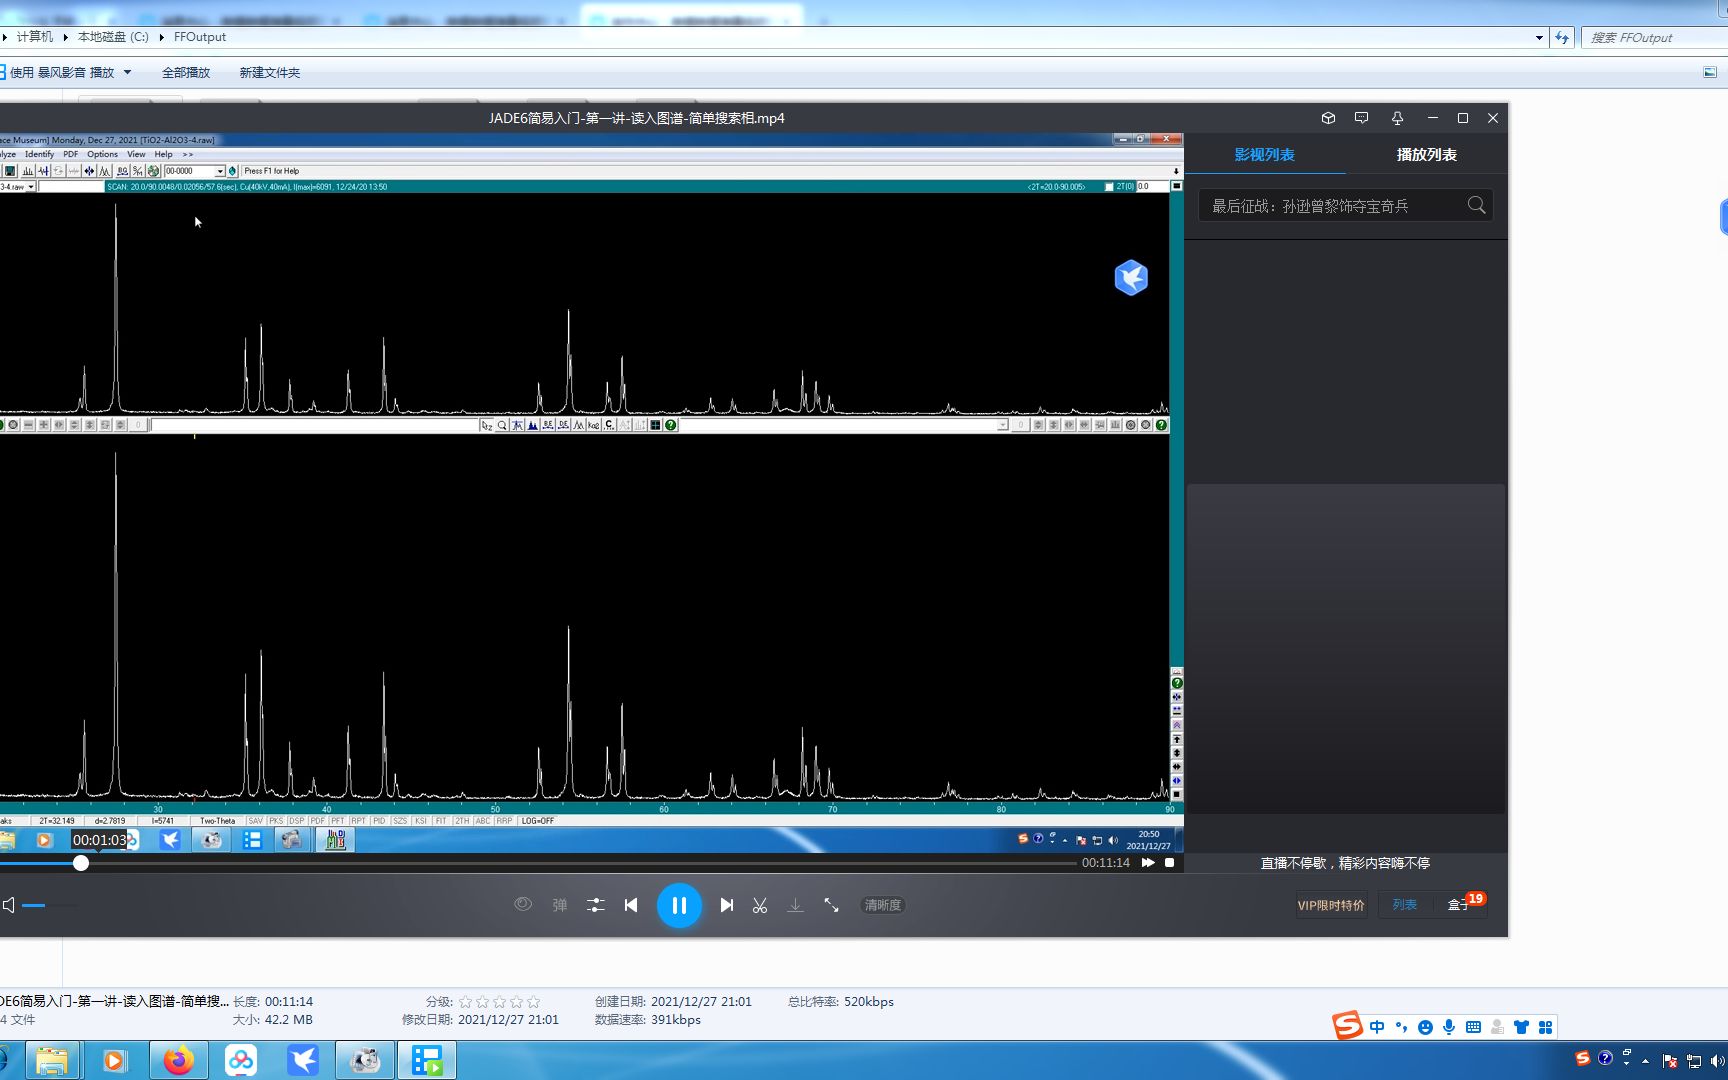
Task: Stop playback with the square stop icon
Action: (1169, 862)
